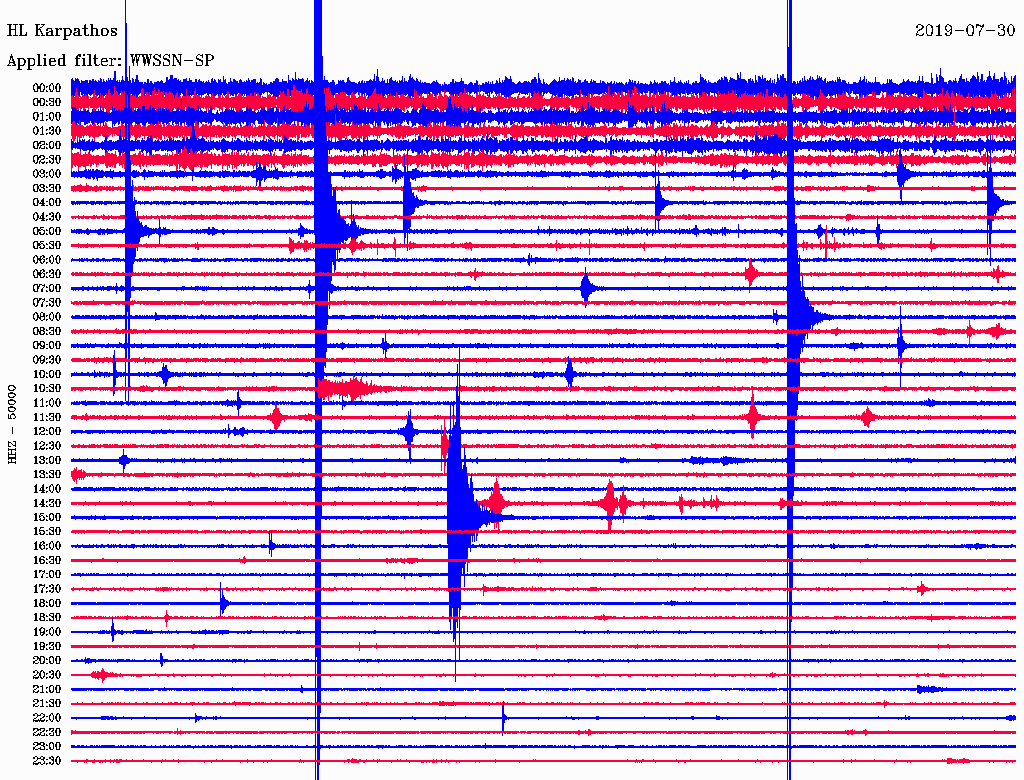Click the 12:30 time label
This screenshot has width=1024, height=780.
(x=47, y=446)
